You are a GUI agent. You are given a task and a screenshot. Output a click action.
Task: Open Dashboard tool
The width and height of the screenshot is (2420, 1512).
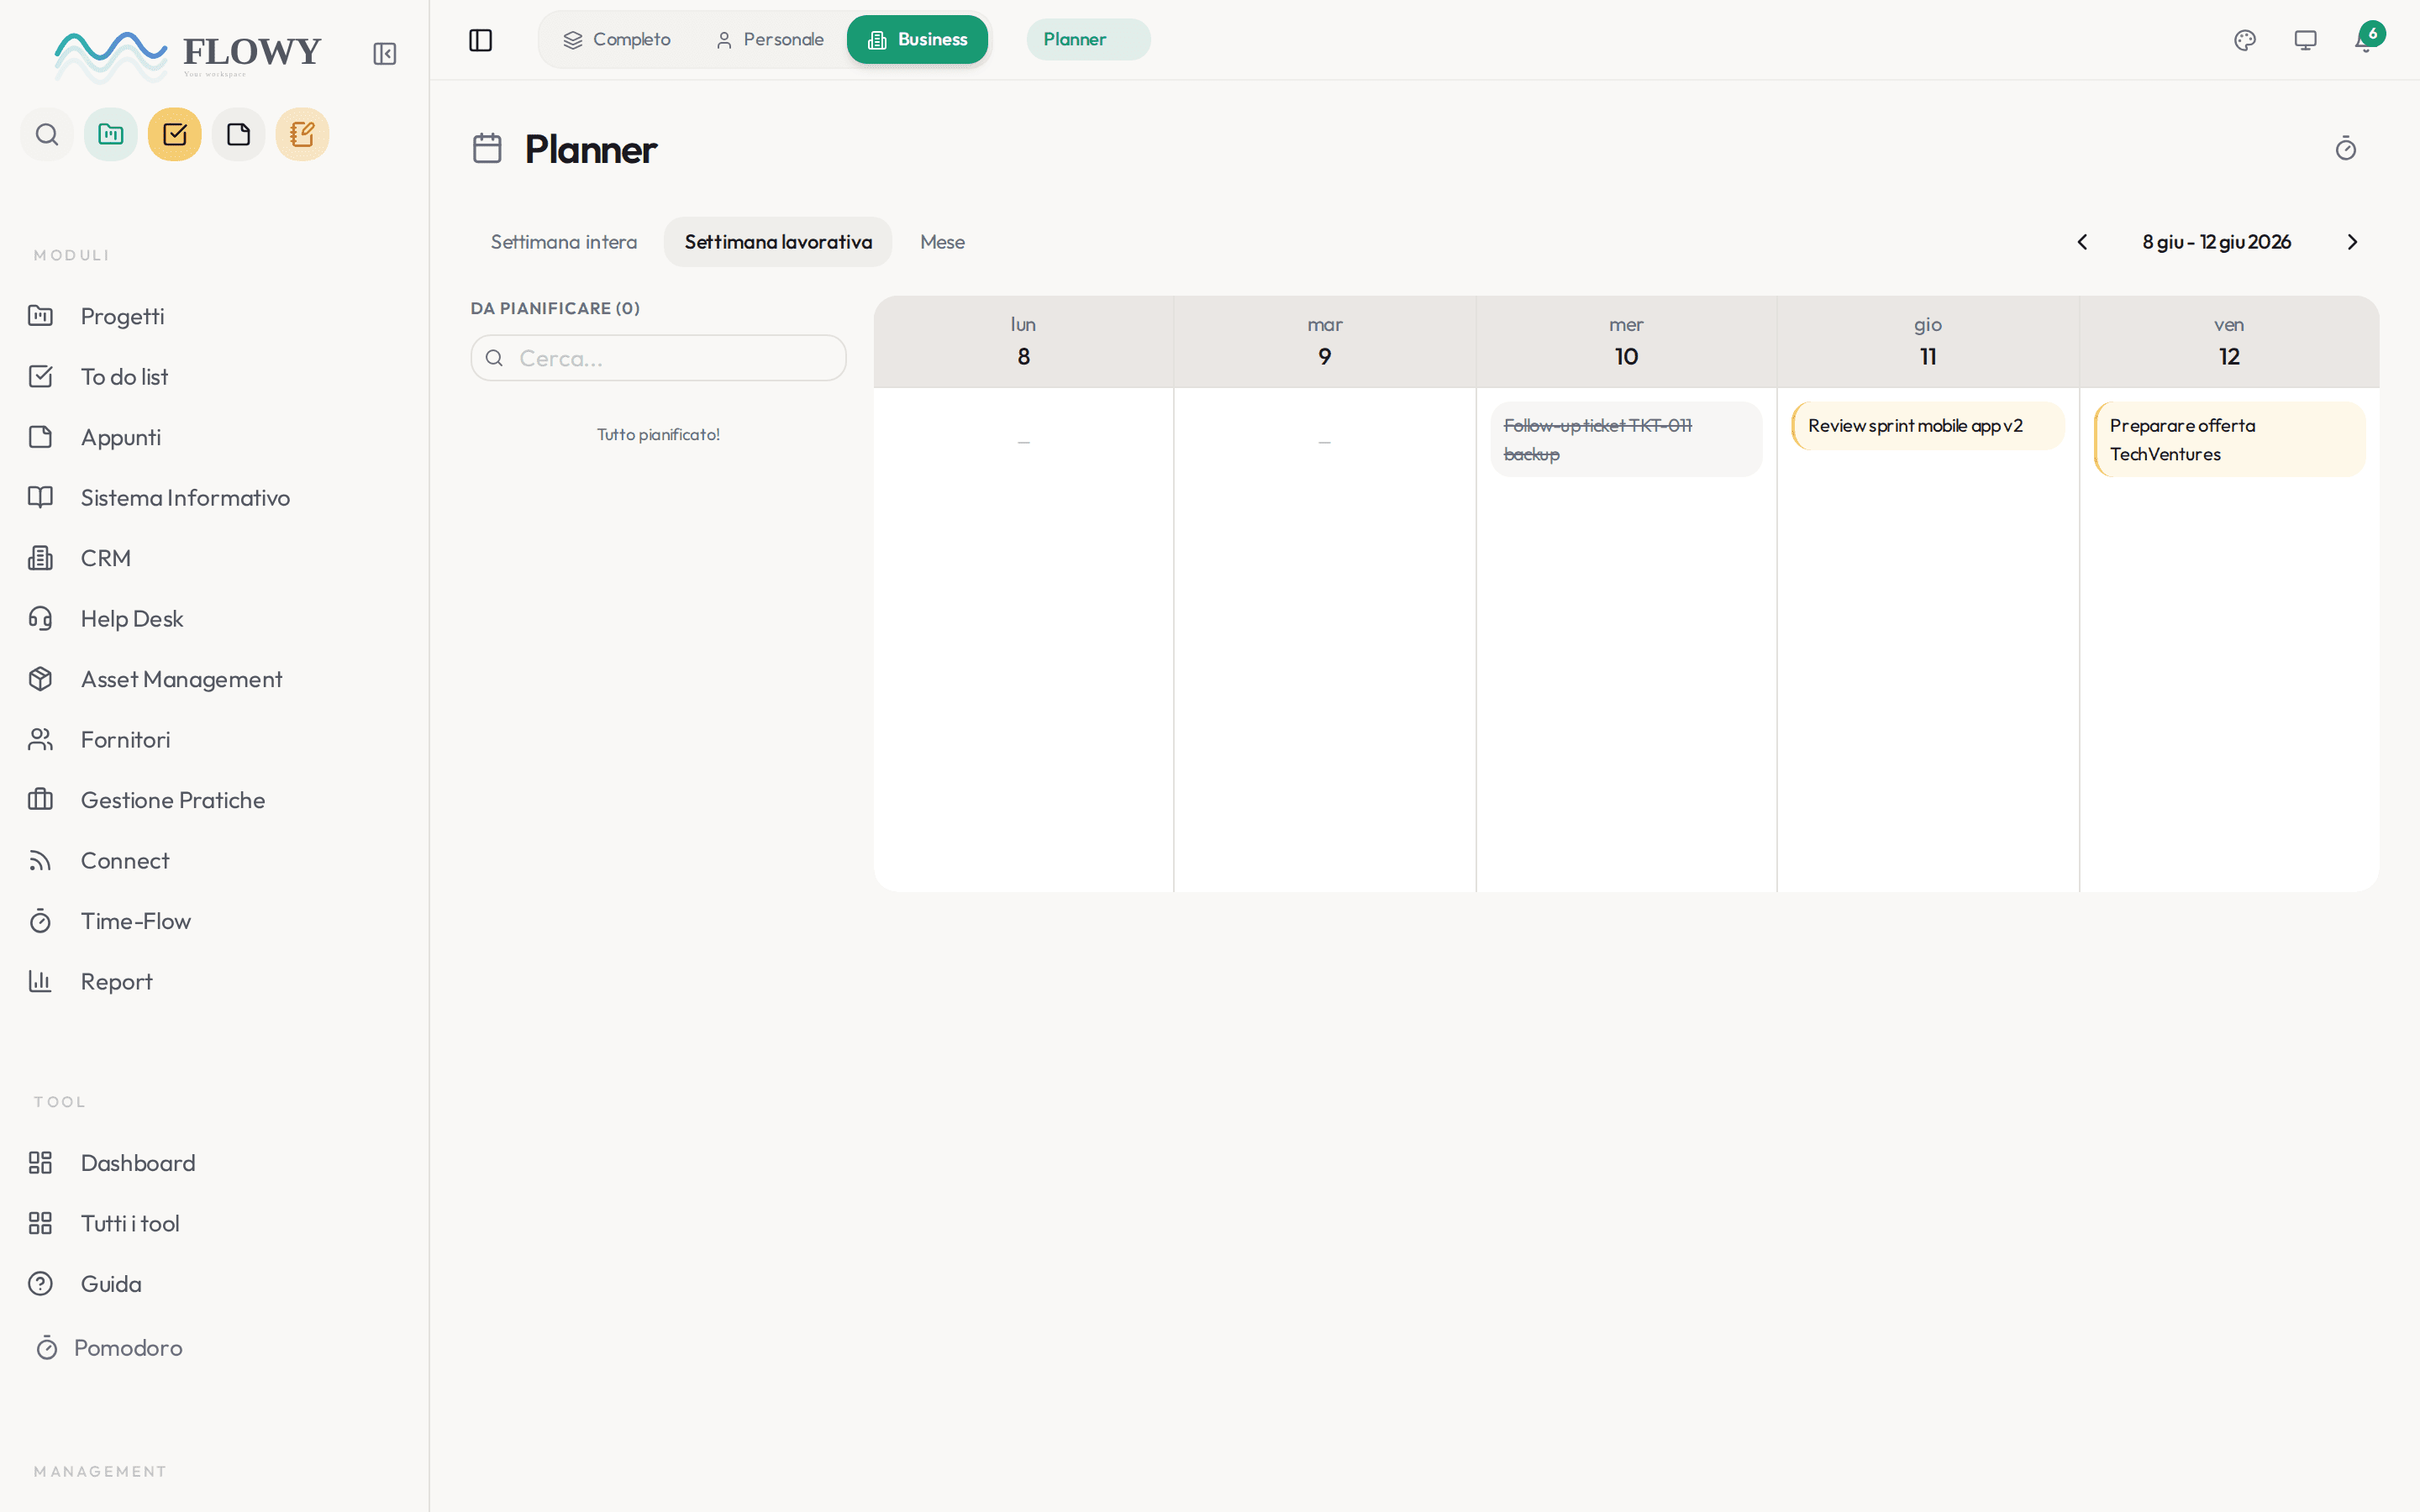214,1163
